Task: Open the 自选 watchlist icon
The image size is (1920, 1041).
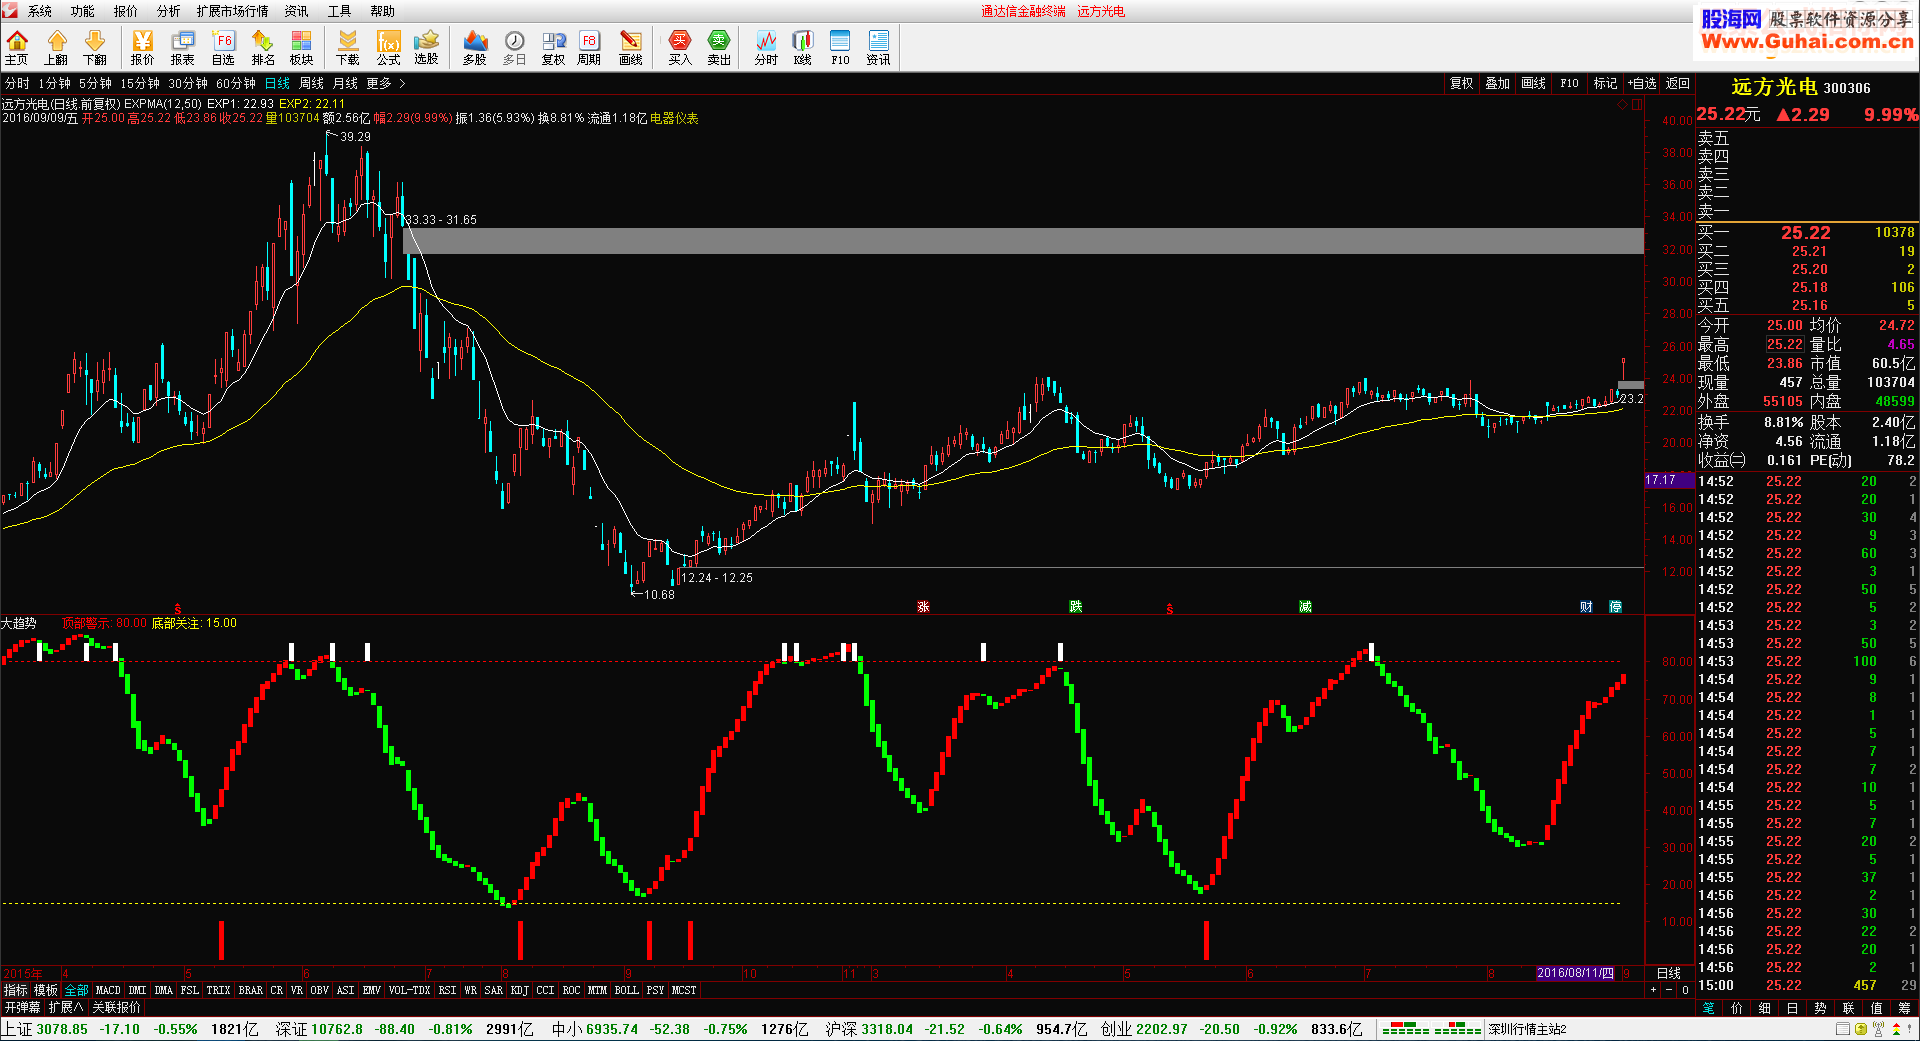Action: pyautogui.click(x=223, y=47)
